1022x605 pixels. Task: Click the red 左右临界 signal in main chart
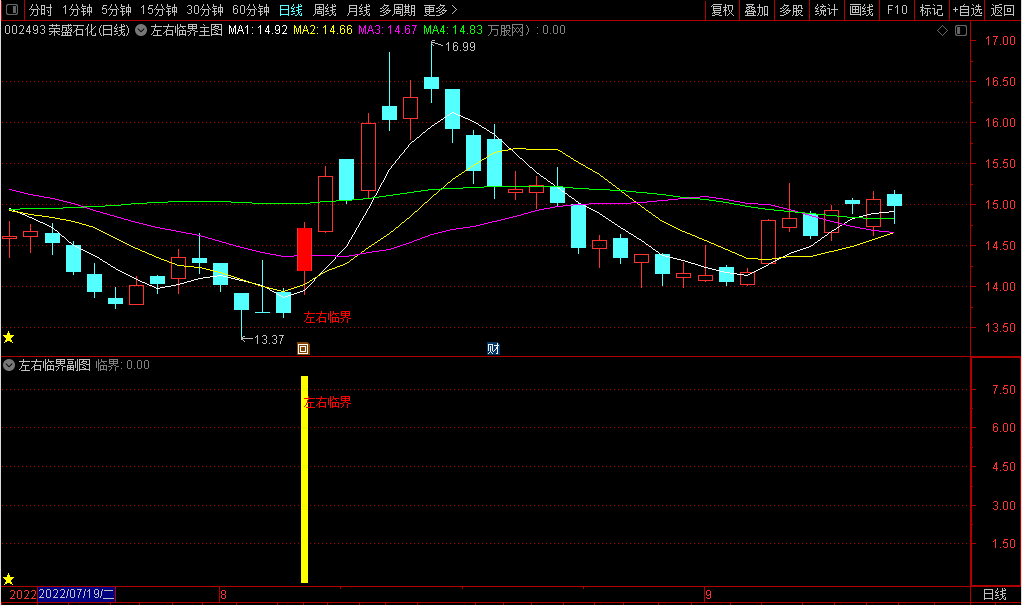327,317
